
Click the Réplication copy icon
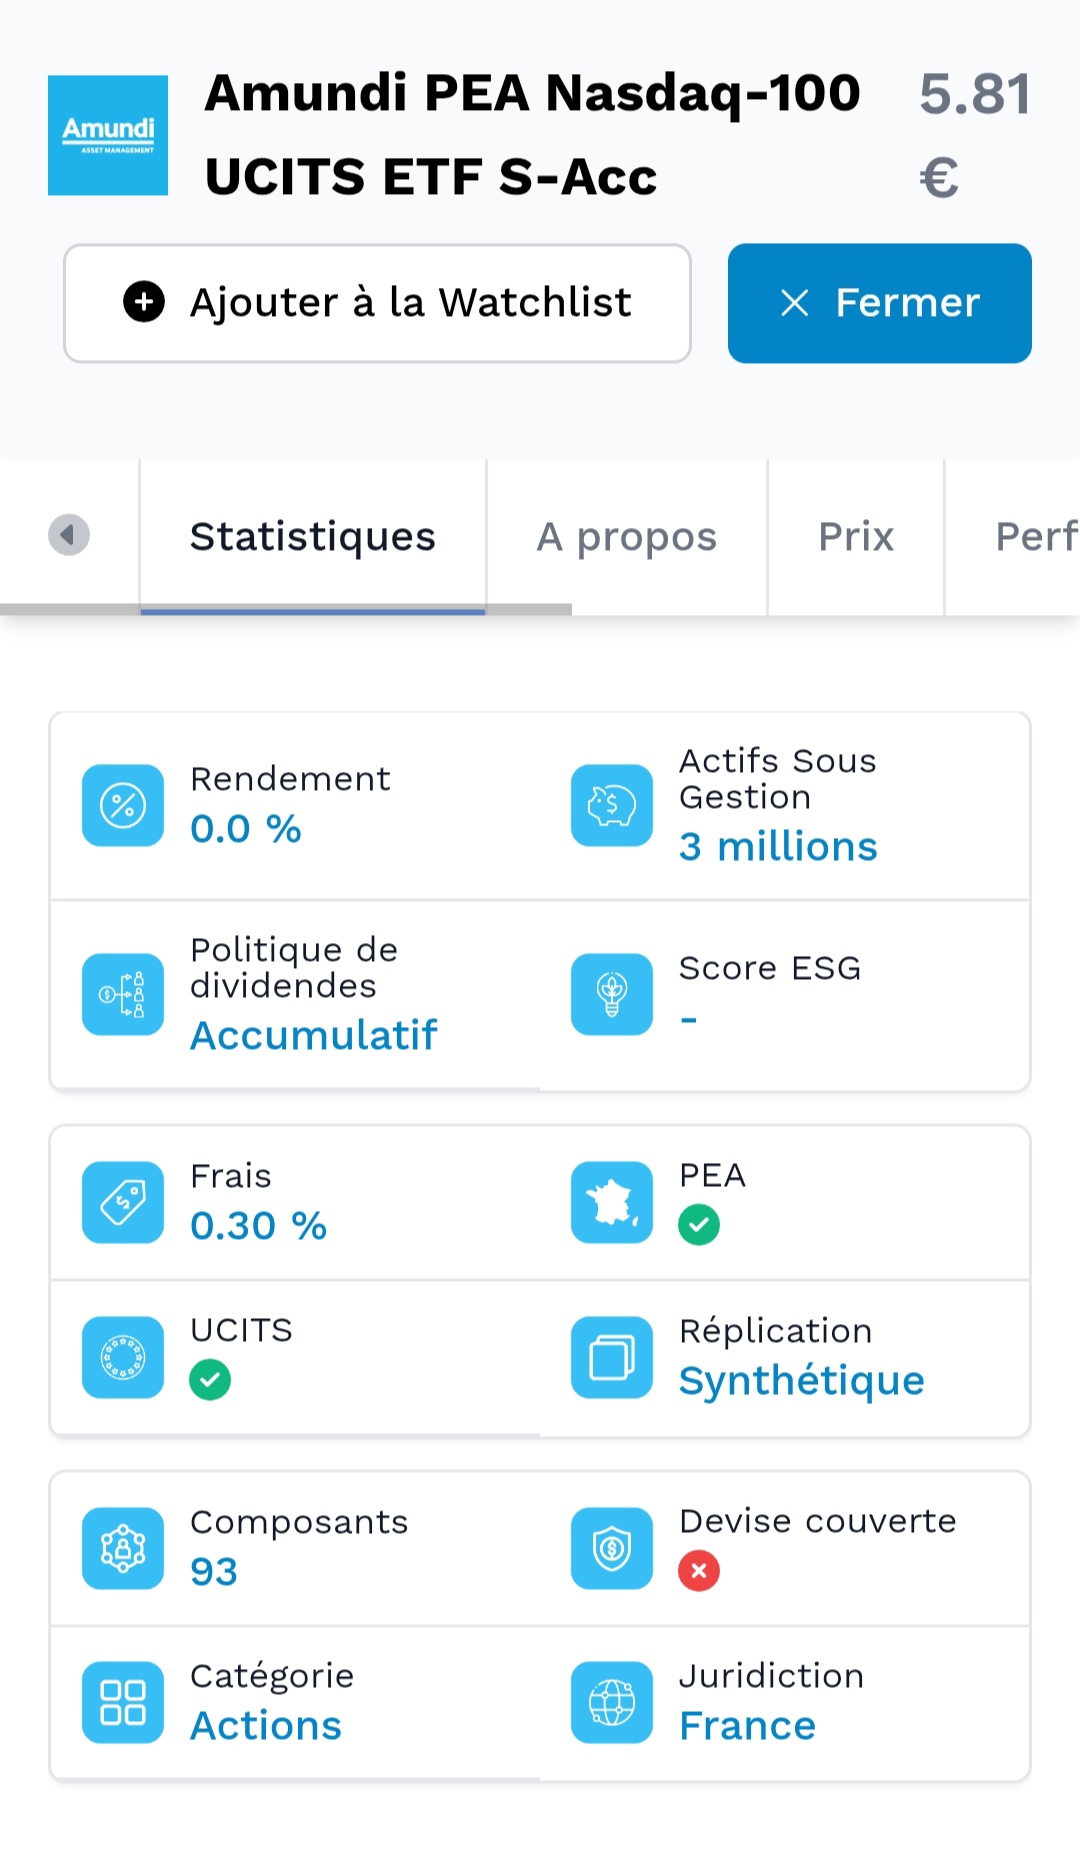pos(611,1357)
